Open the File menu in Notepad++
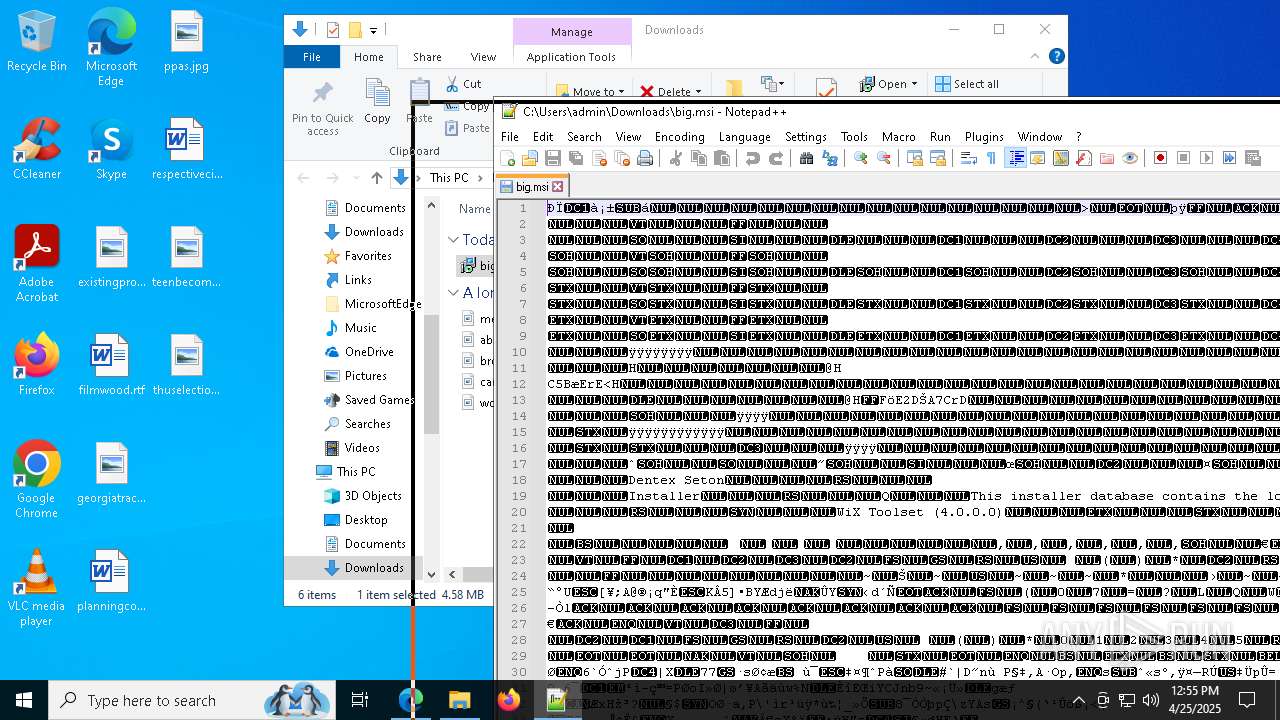The image size is (1280, 720). 510,137
